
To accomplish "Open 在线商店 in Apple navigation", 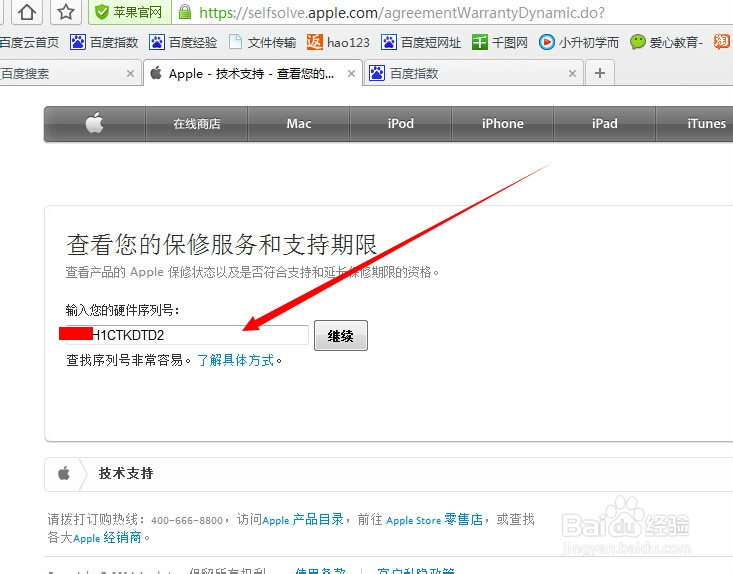I will (197, 123).
